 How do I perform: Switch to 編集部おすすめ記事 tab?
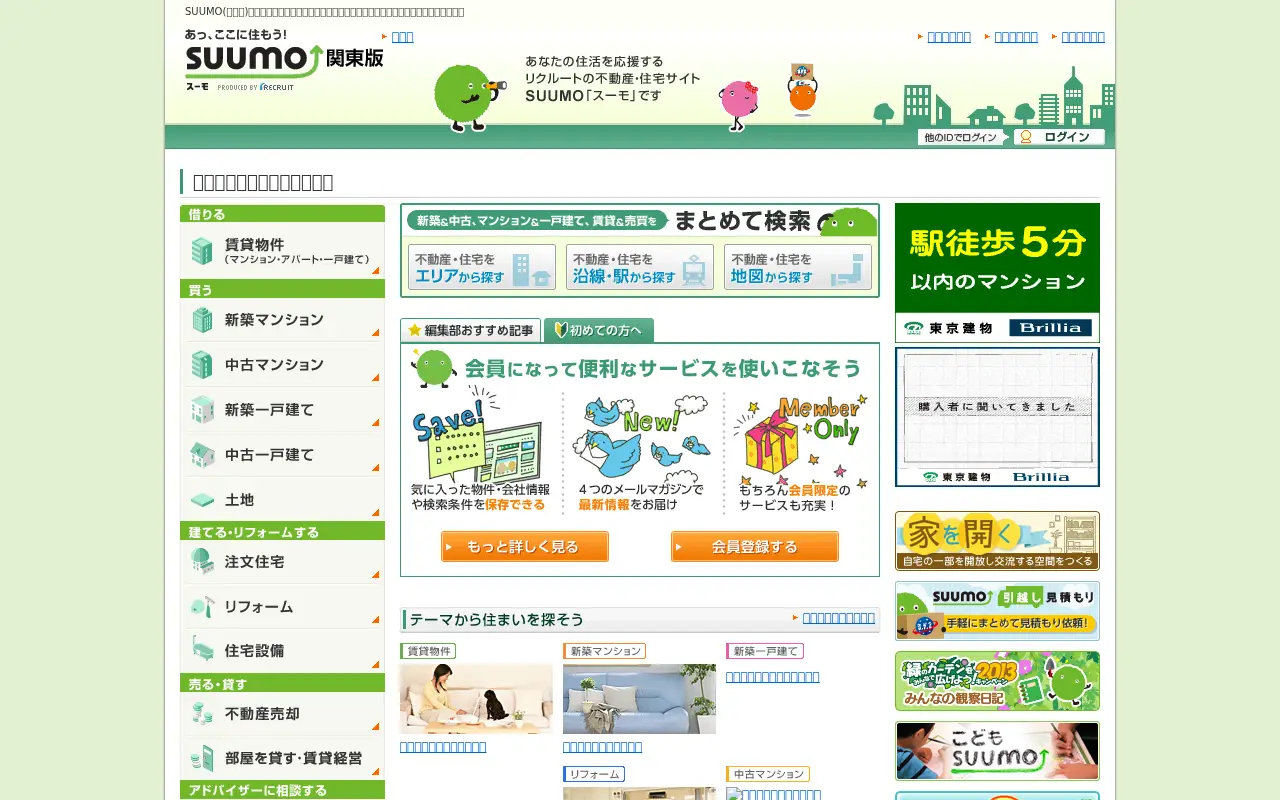[471, 330]
